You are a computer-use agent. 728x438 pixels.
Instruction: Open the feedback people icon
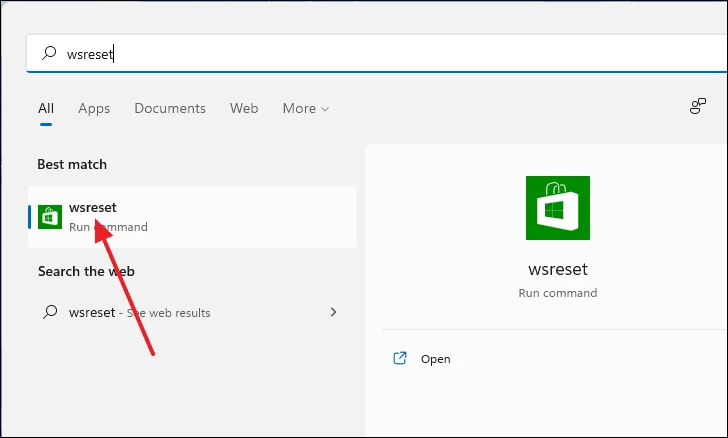coord(697,106)
